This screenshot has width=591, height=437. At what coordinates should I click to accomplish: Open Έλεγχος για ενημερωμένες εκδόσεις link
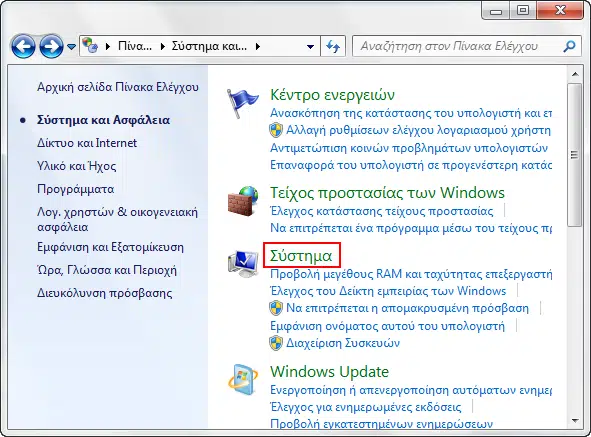pos(366,407)
